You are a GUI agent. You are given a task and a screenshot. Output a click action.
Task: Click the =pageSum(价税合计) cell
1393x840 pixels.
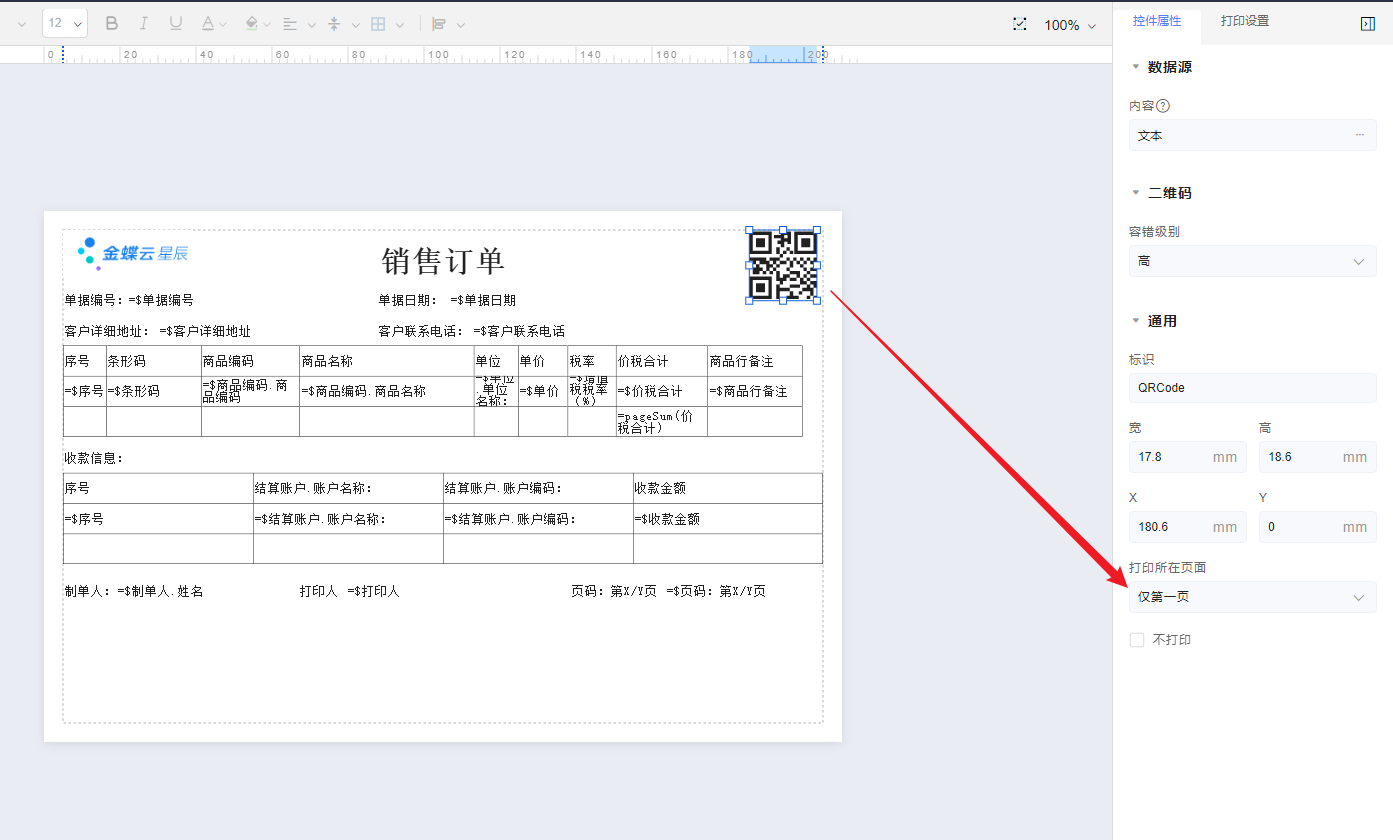tap(662, 422)
